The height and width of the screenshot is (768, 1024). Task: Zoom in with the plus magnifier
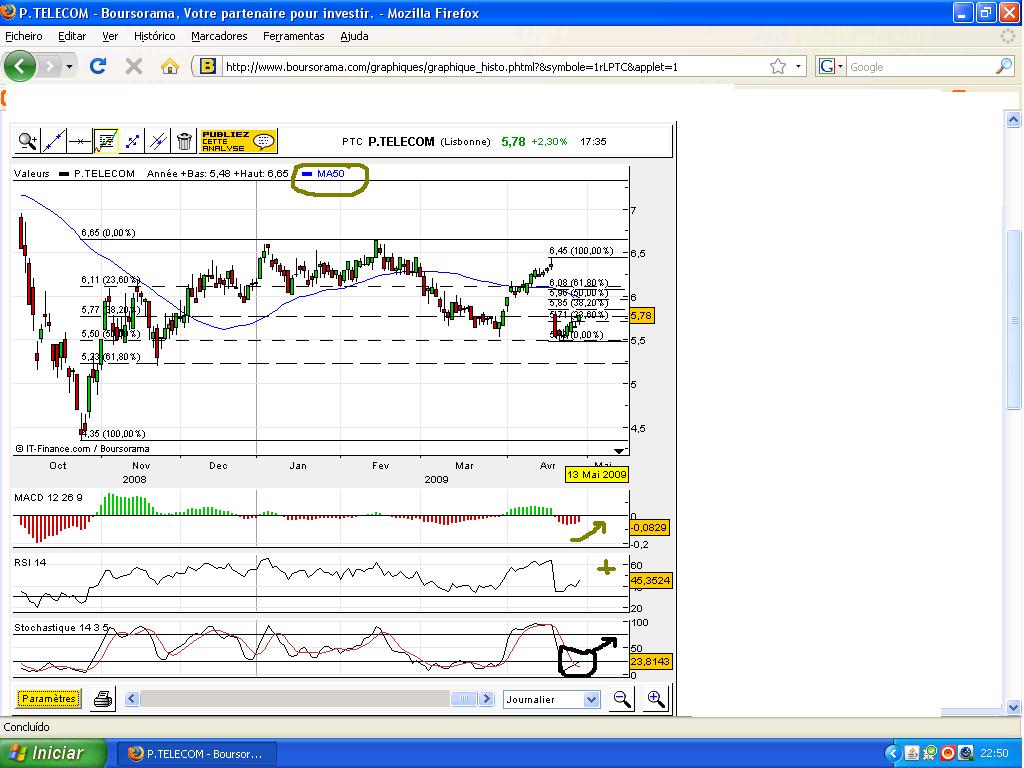click(656, 699)
